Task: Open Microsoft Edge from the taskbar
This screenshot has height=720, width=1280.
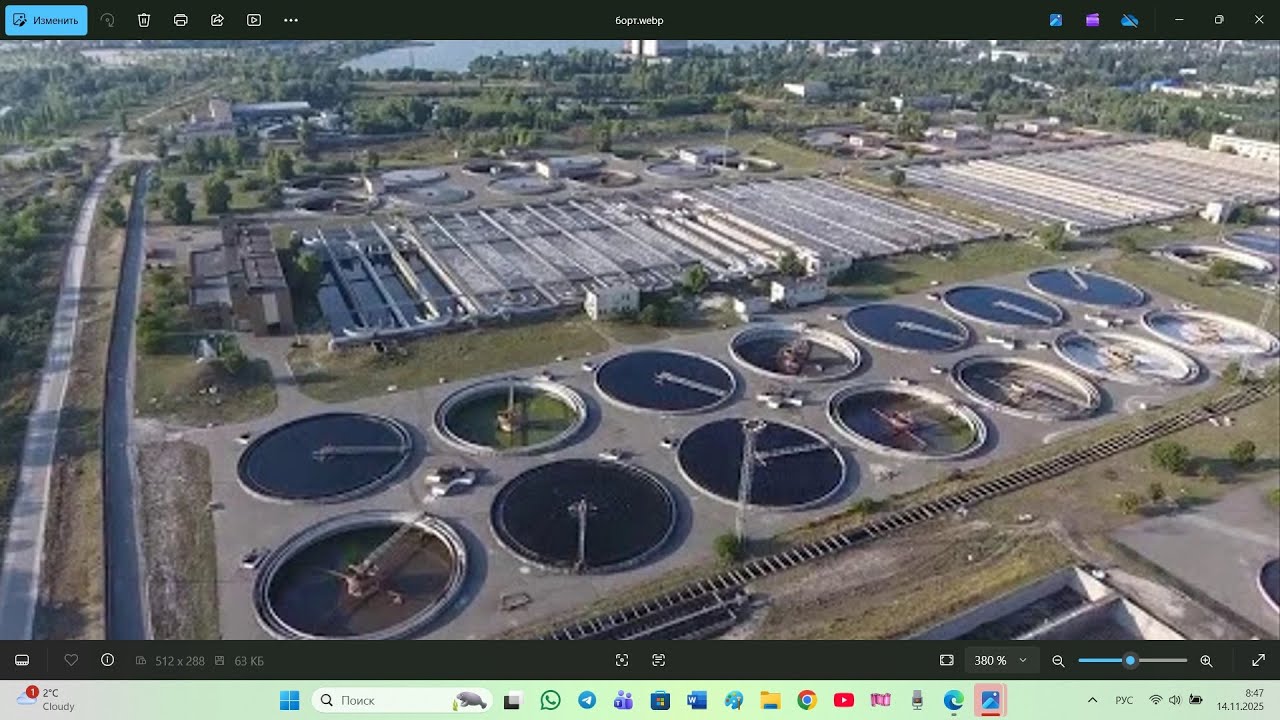Action: click(x=954, y=700)
